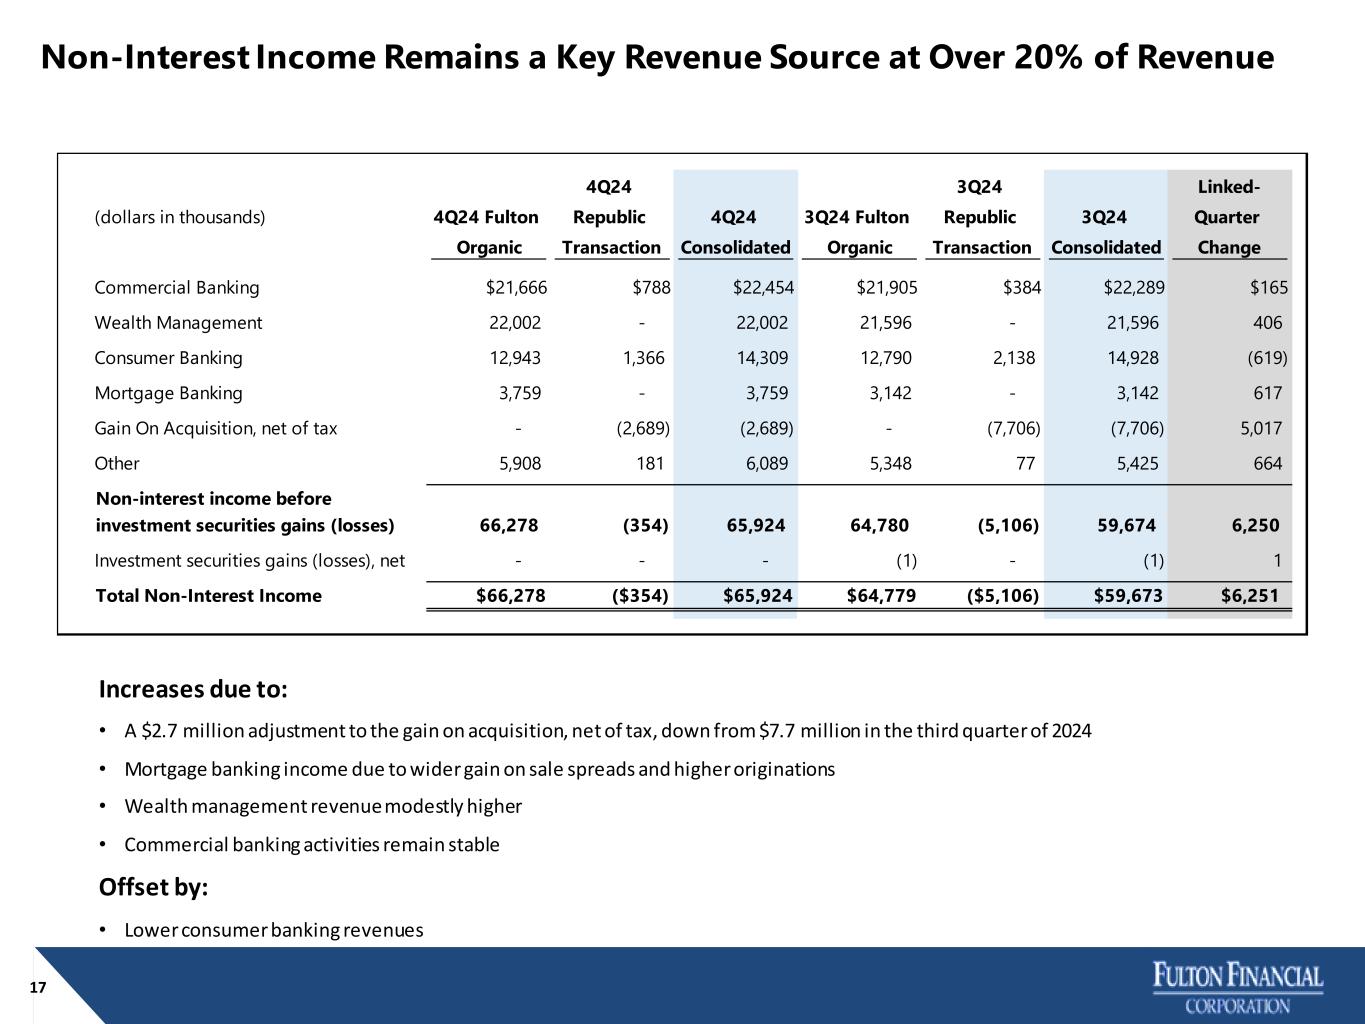Select the $22,289 consolidated value

point(1134,288)
